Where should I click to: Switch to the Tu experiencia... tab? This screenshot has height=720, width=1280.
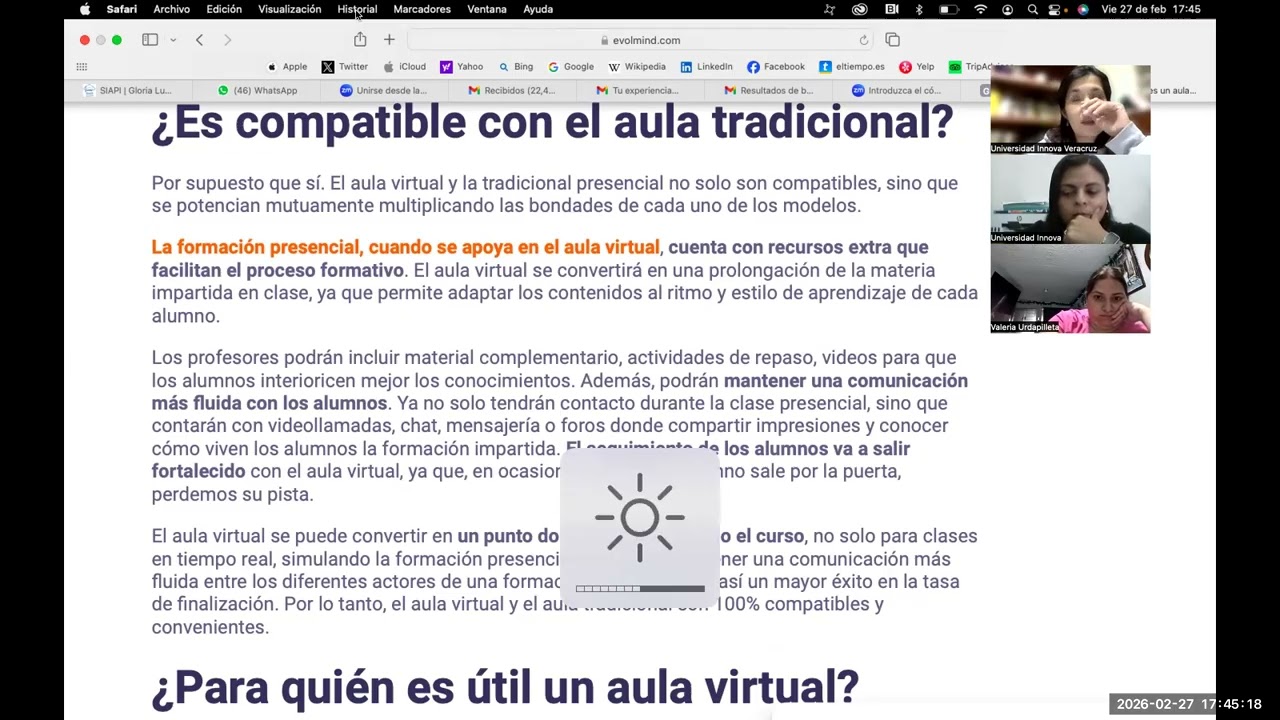click(x=638, y=90)
